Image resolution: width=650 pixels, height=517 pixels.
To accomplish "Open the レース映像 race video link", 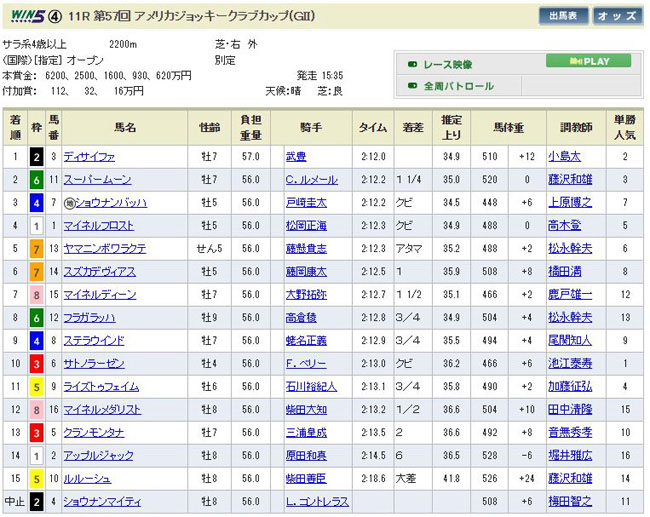I will click(450, 64).
